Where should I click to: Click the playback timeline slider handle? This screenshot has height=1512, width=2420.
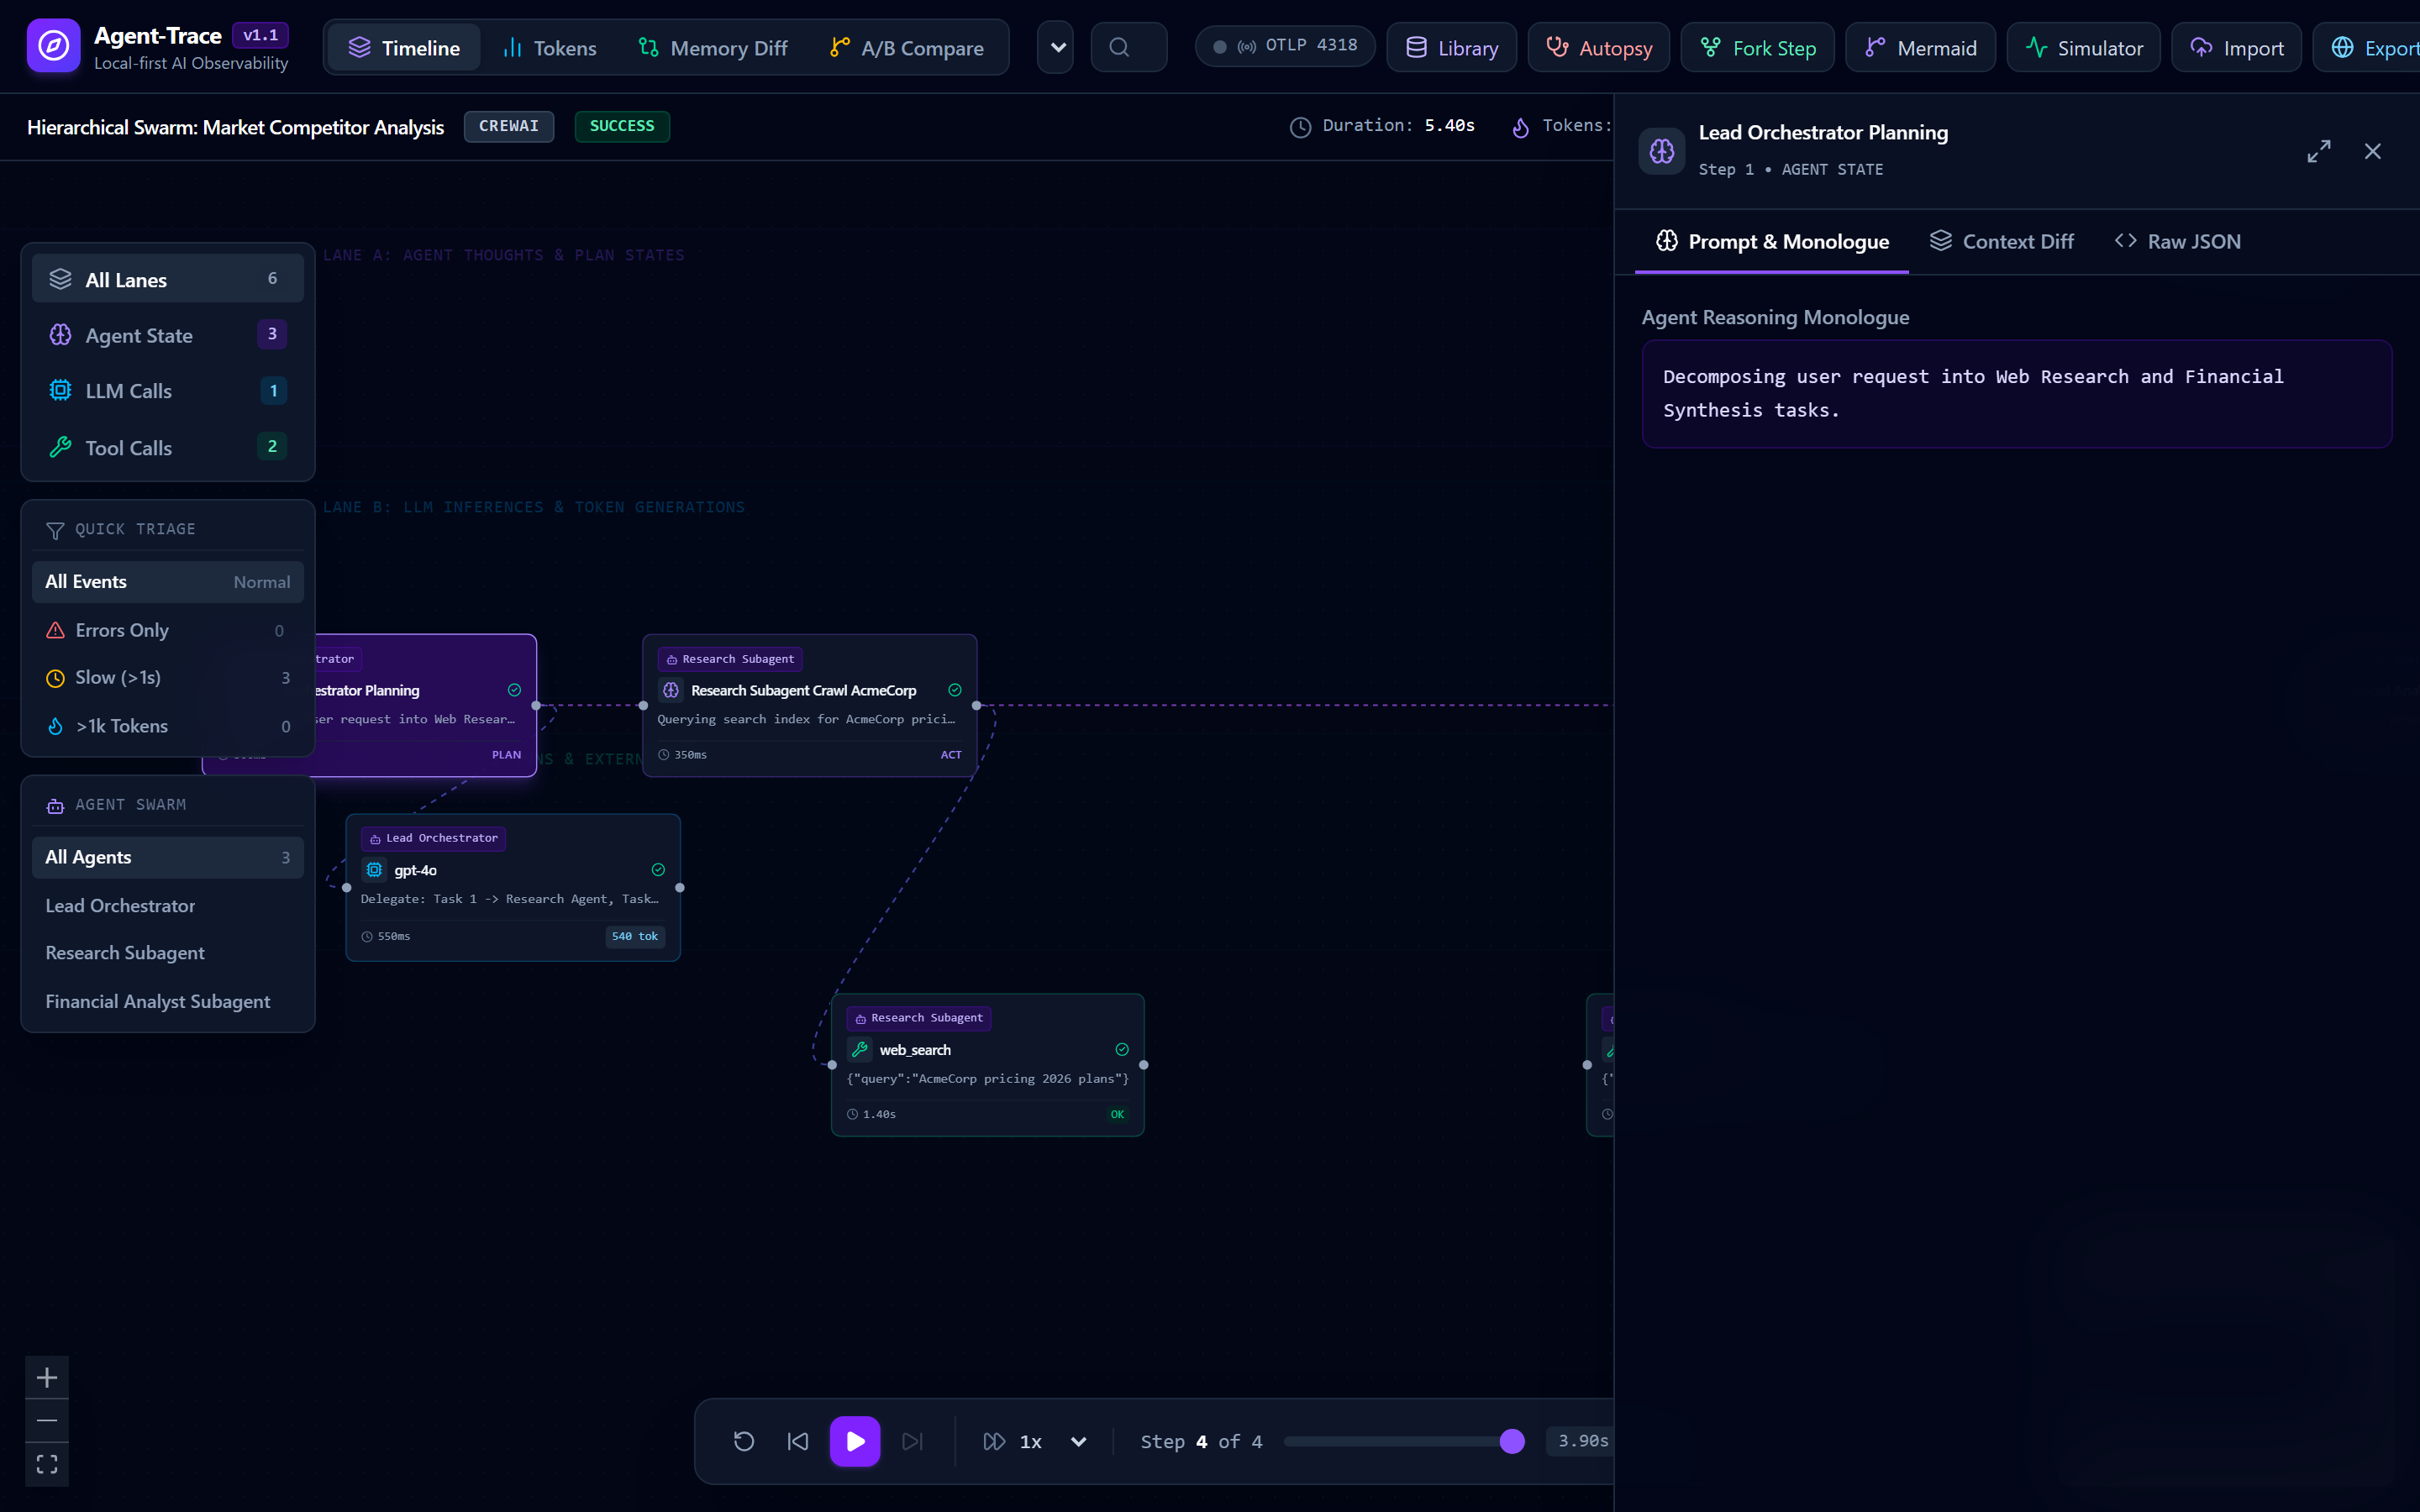point(1512,1441)
